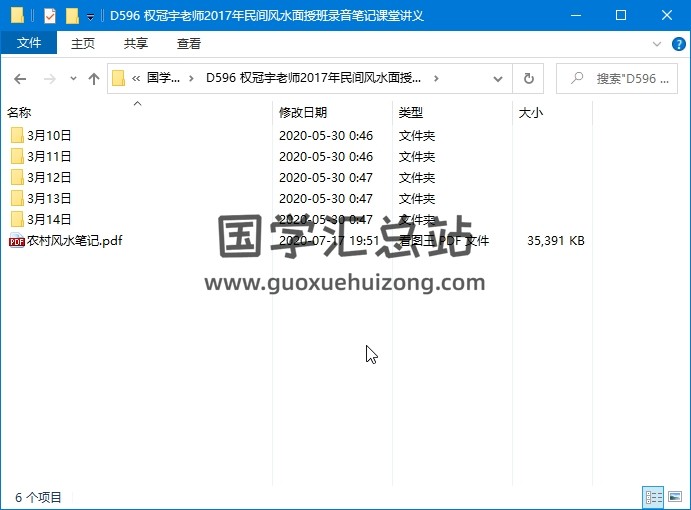This screenshot has height=510, width=691.
Task: Sort files by 修改日期 column header
Action: pos(303,113)
